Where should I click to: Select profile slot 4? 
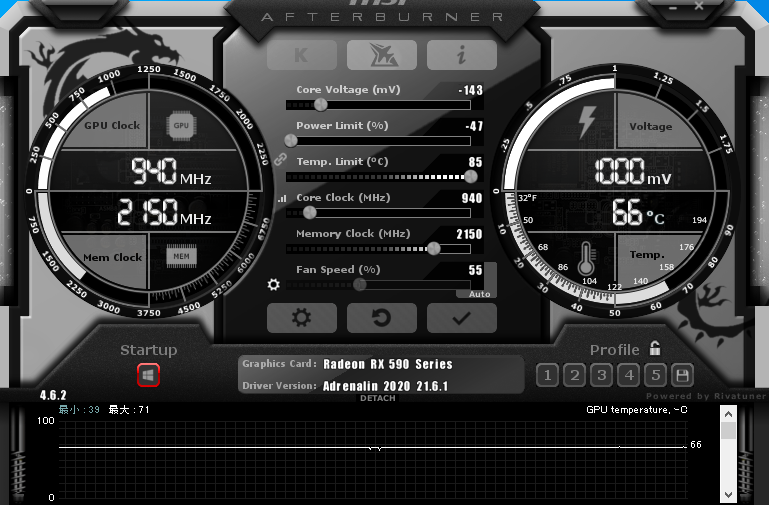pos(629,376)
